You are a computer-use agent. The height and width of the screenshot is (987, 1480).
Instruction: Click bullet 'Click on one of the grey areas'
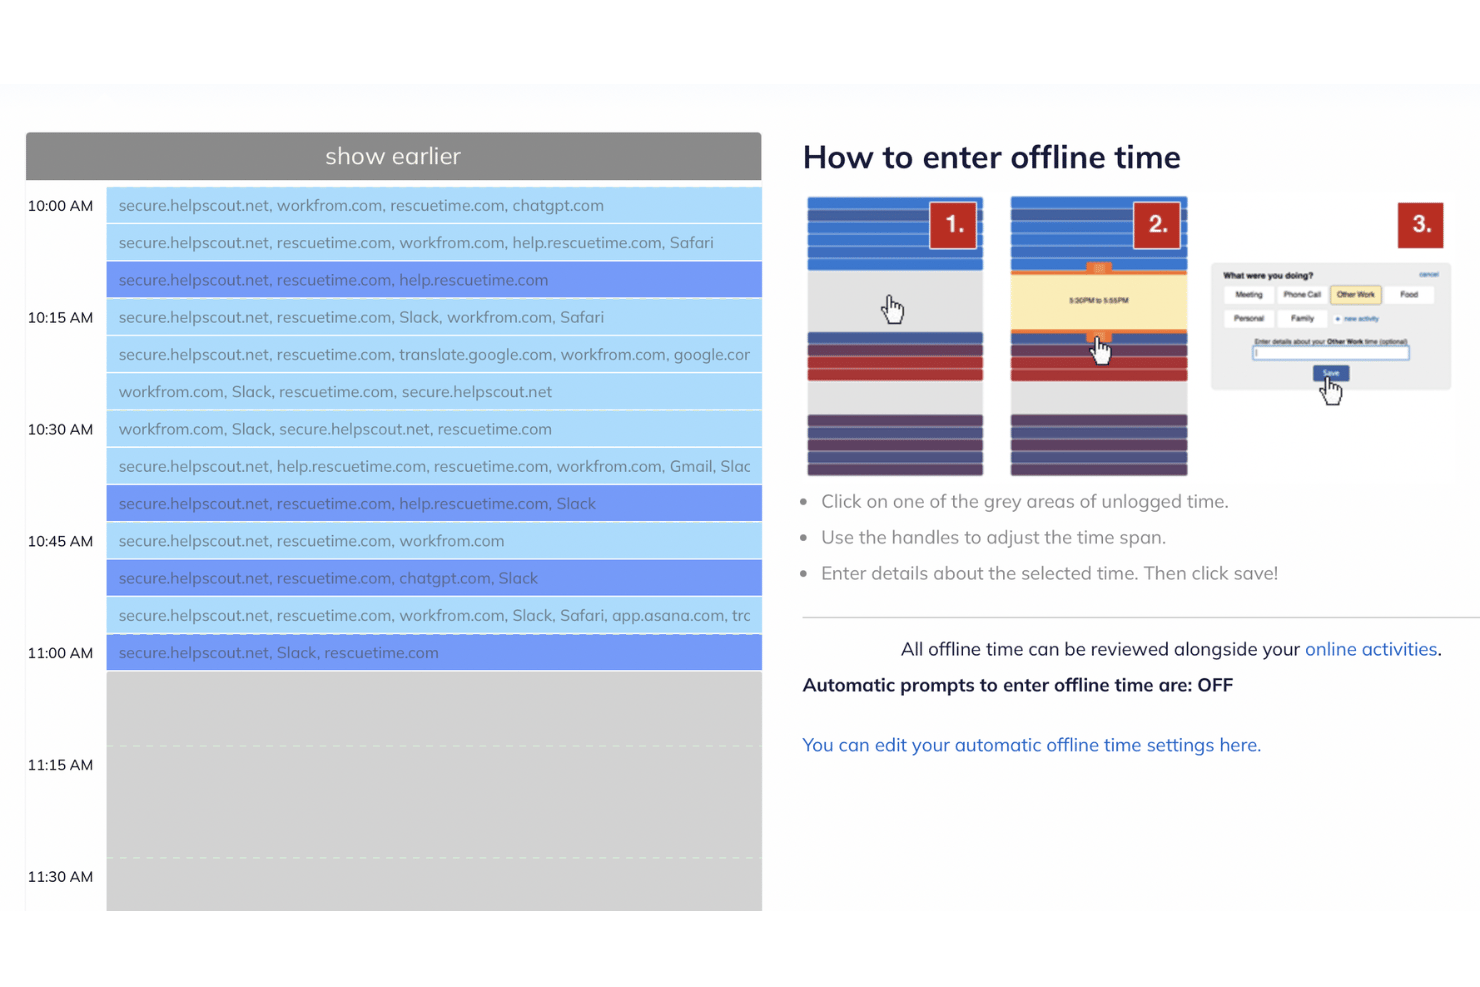coord(1024,501)
